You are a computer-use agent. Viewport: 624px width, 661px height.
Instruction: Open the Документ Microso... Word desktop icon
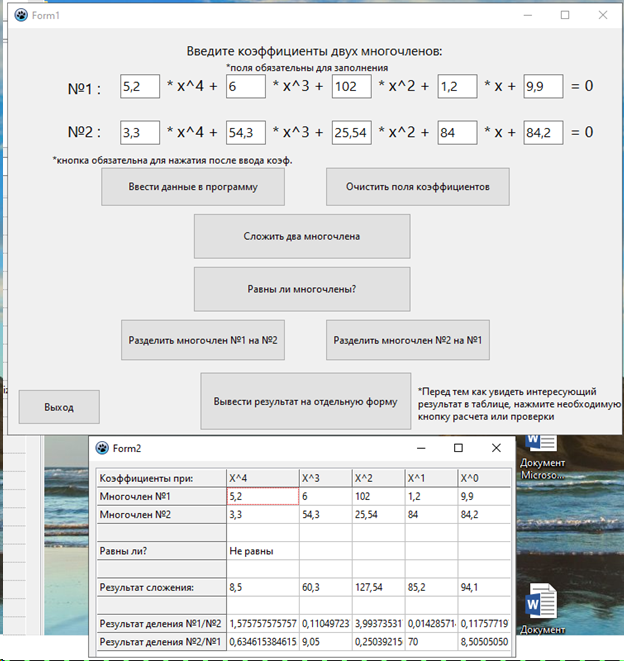point(542,457)
